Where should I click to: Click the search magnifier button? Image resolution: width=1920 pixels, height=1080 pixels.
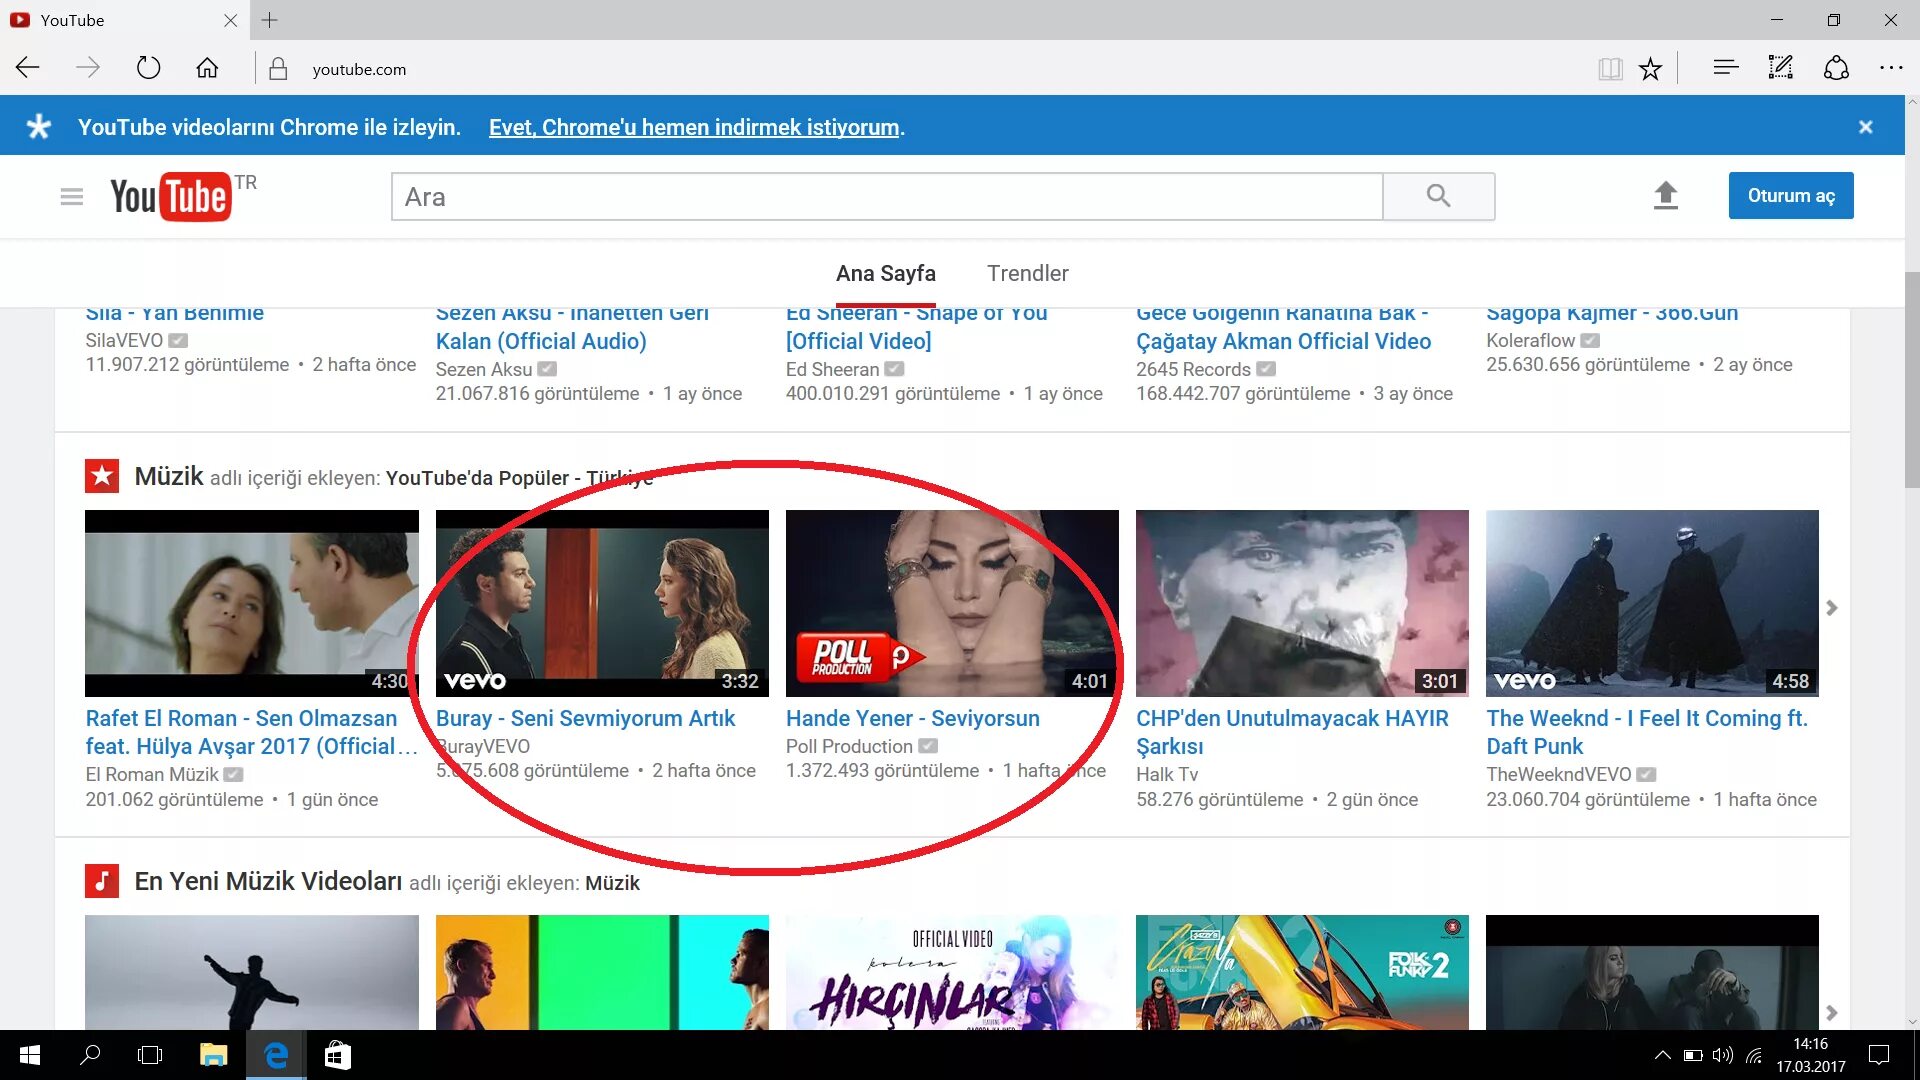tap(1439, 196)
